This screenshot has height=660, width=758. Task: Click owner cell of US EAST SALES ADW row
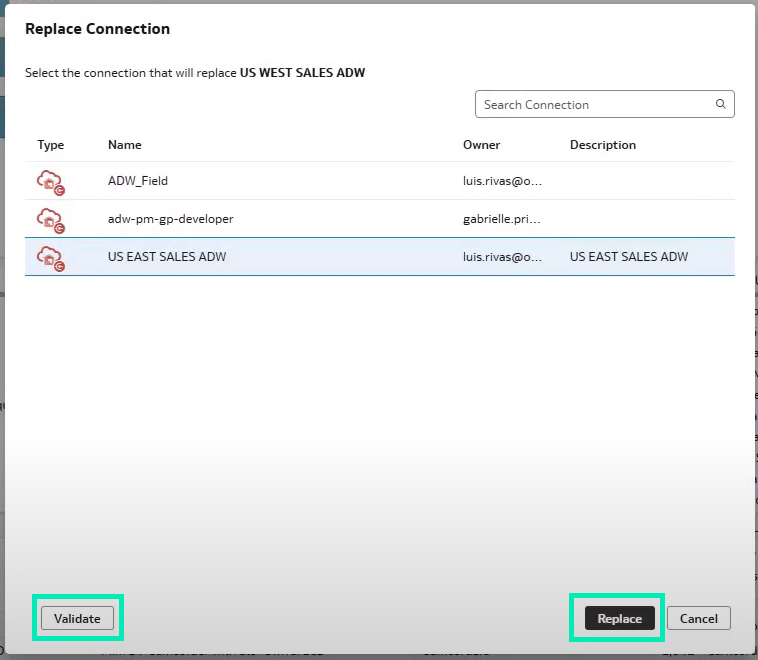click(503, 256)
